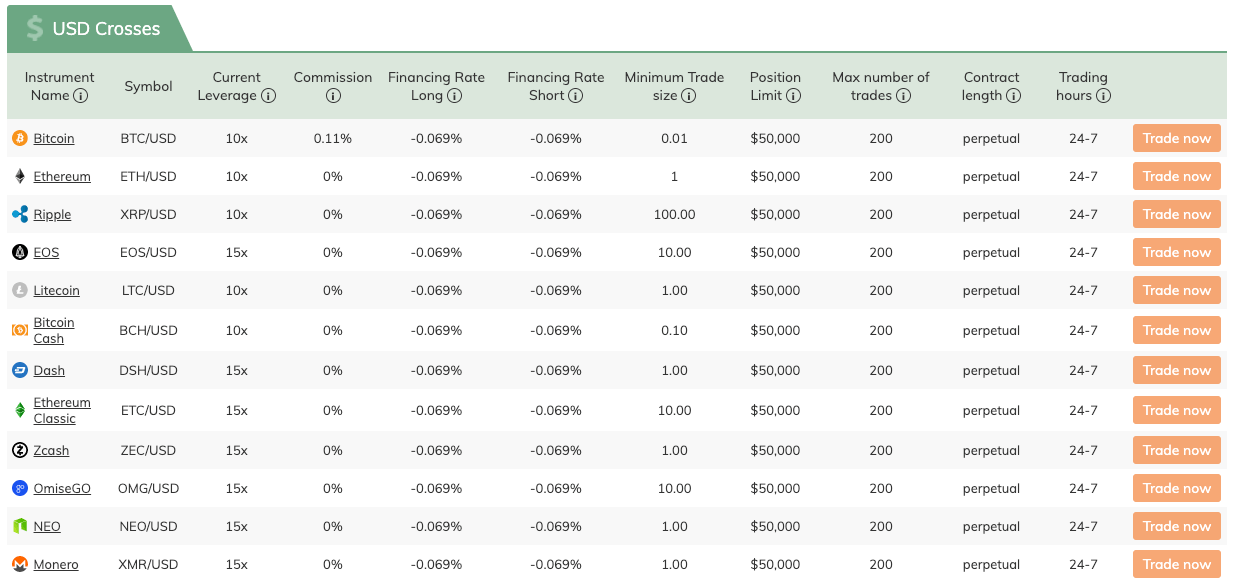Click the Dash coin icon
Viewport: 1235px width, 584px height.
coord(20,370)
